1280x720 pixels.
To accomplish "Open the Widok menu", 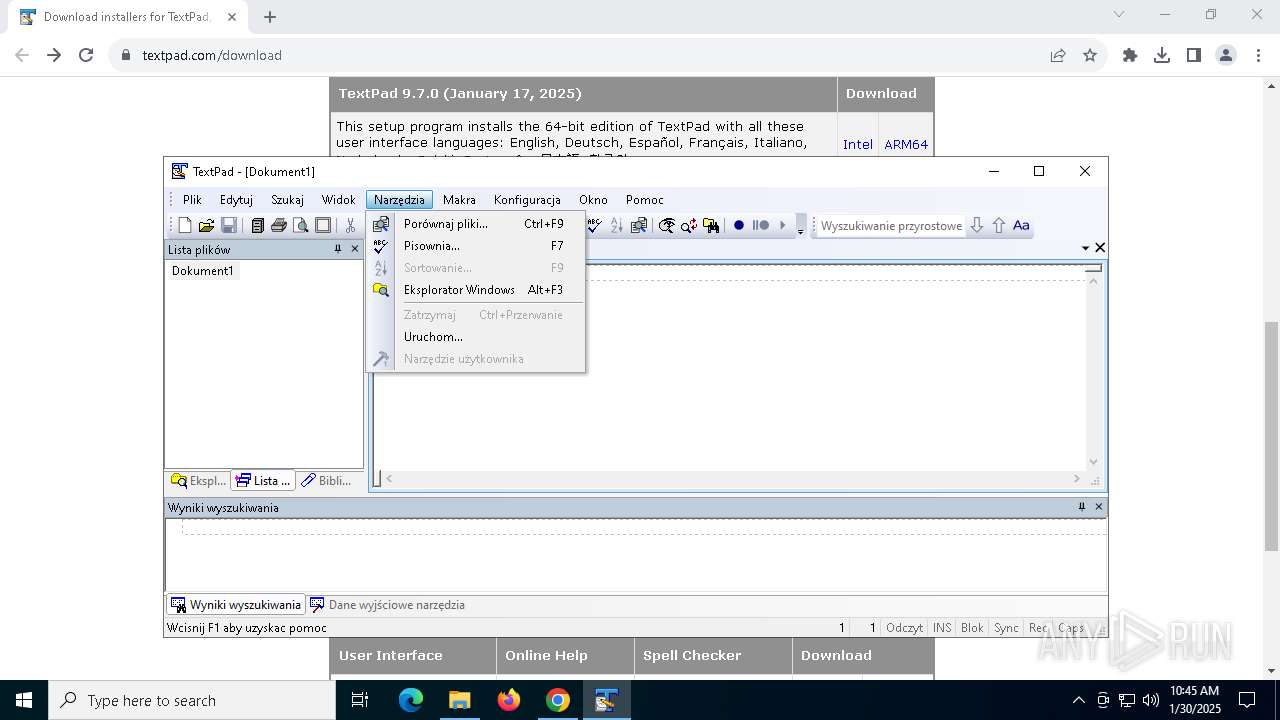I will 338,200.
